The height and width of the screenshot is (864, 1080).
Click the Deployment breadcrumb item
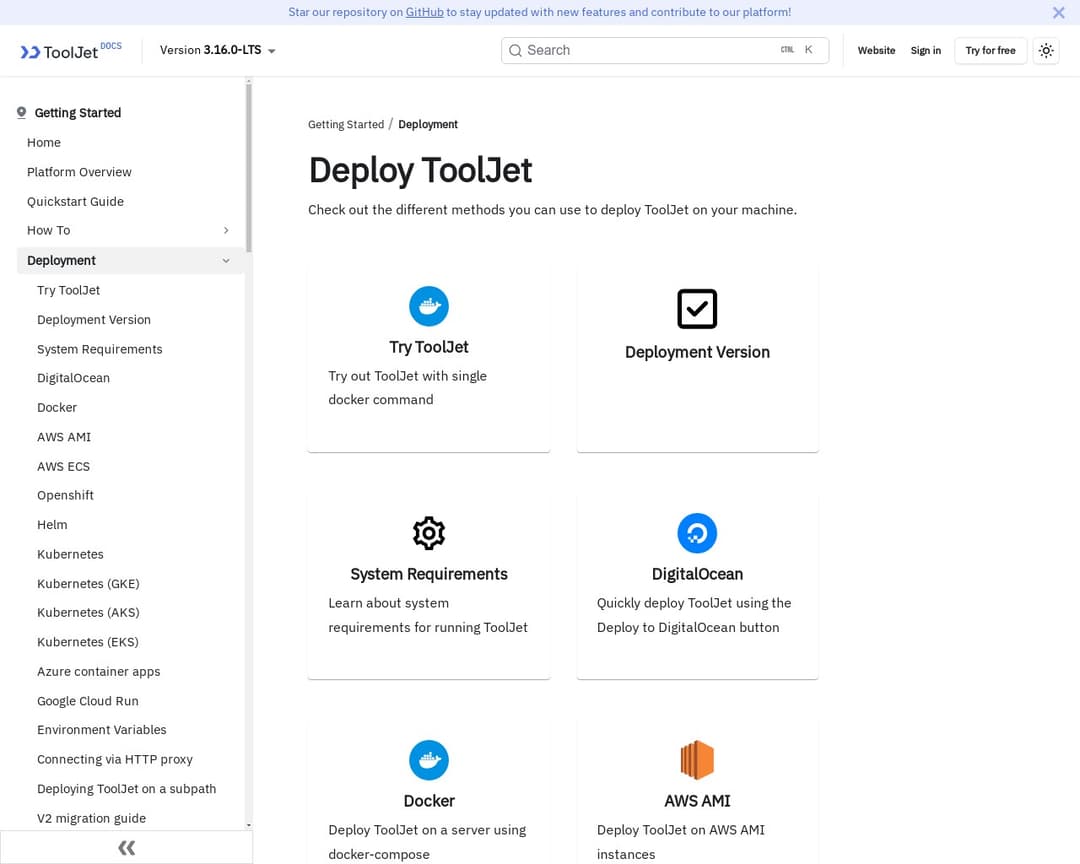pos(428,124)
